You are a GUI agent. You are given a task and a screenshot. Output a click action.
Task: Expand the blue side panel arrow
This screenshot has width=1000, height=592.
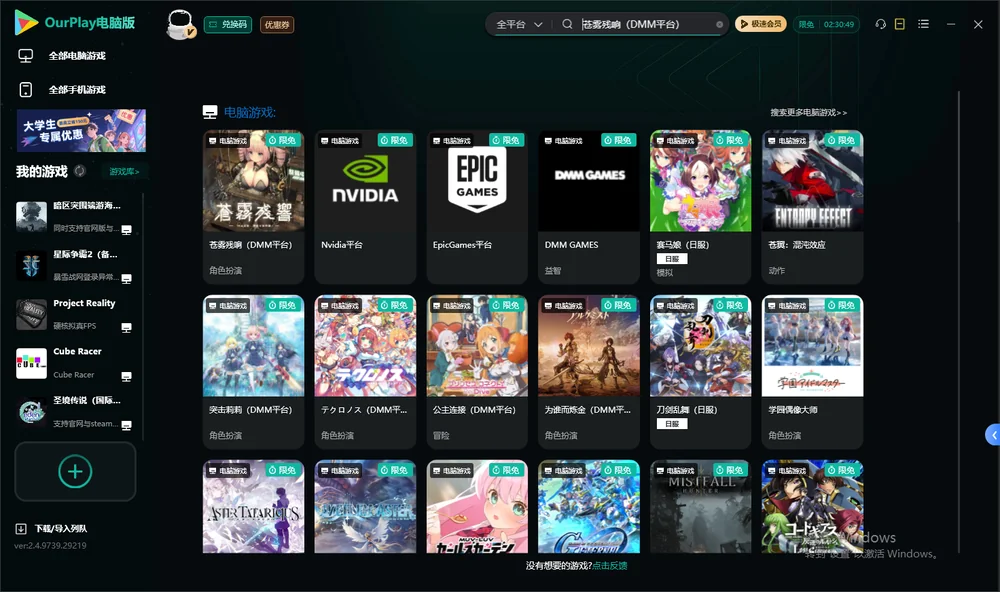(x=993, y=435)
